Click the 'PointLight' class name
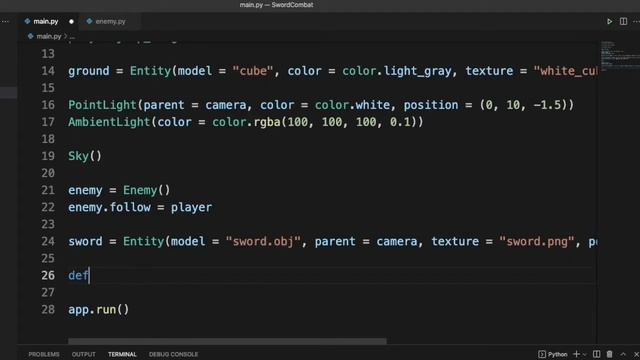 [x=102, y=105]
